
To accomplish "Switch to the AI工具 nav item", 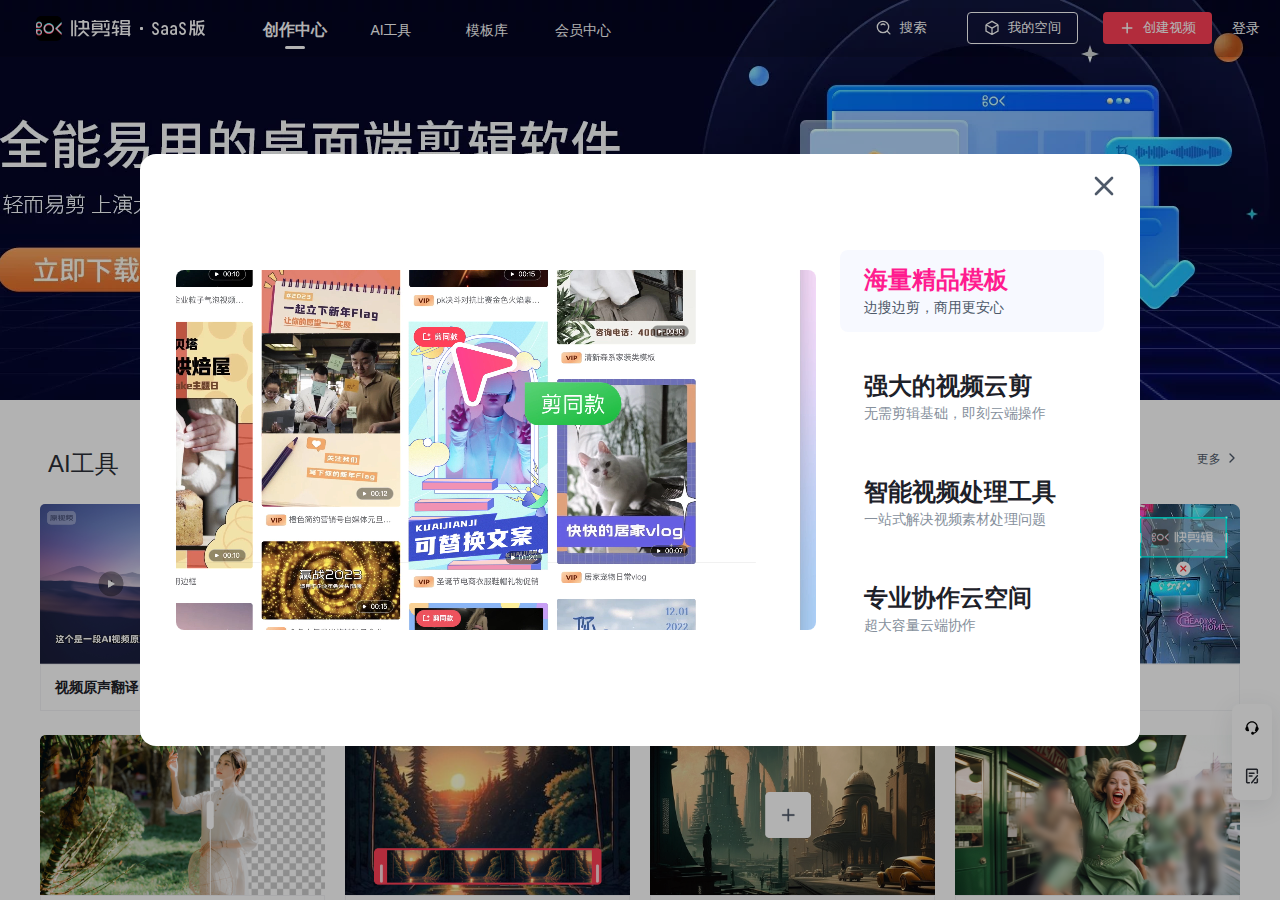I will [x=390, y=30].
